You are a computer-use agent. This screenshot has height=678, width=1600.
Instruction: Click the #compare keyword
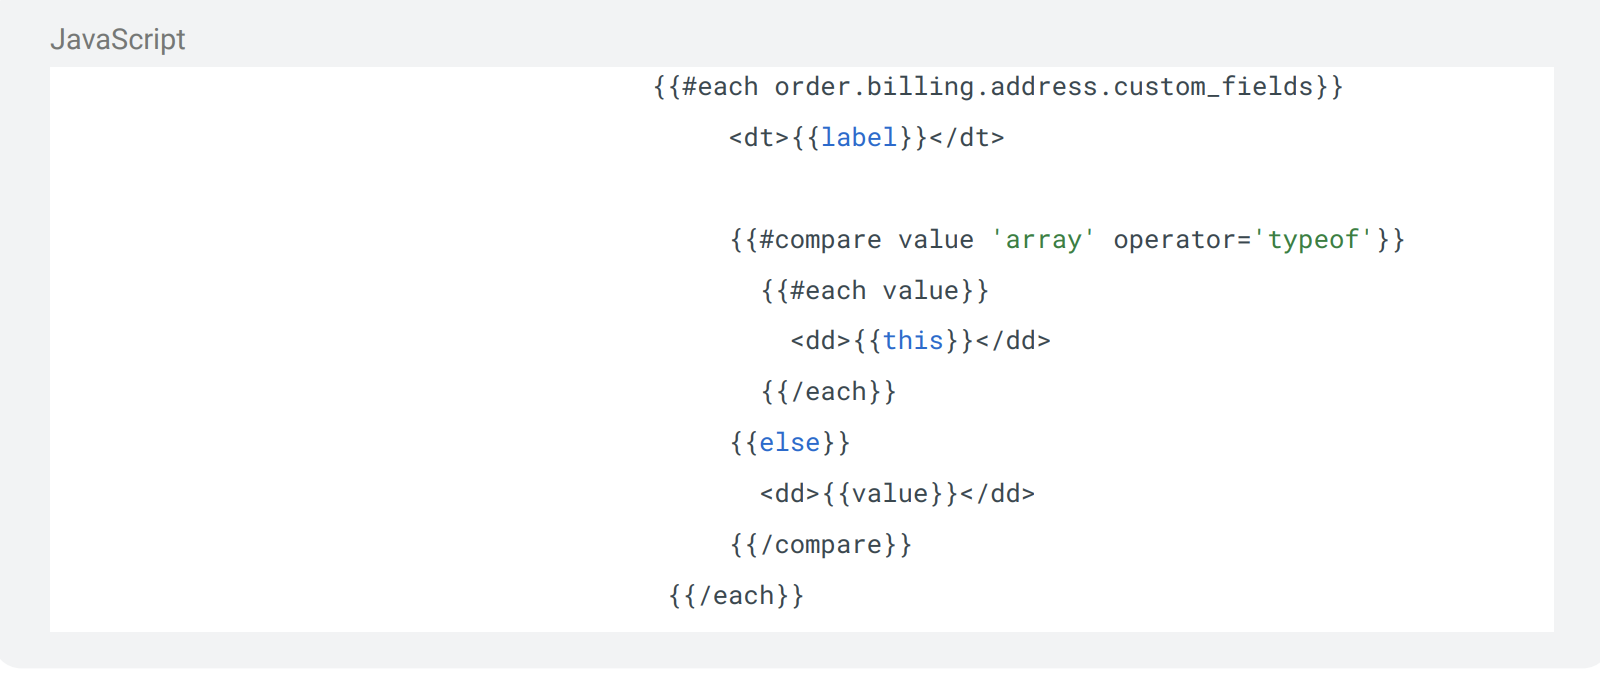[x=820, y=240]
